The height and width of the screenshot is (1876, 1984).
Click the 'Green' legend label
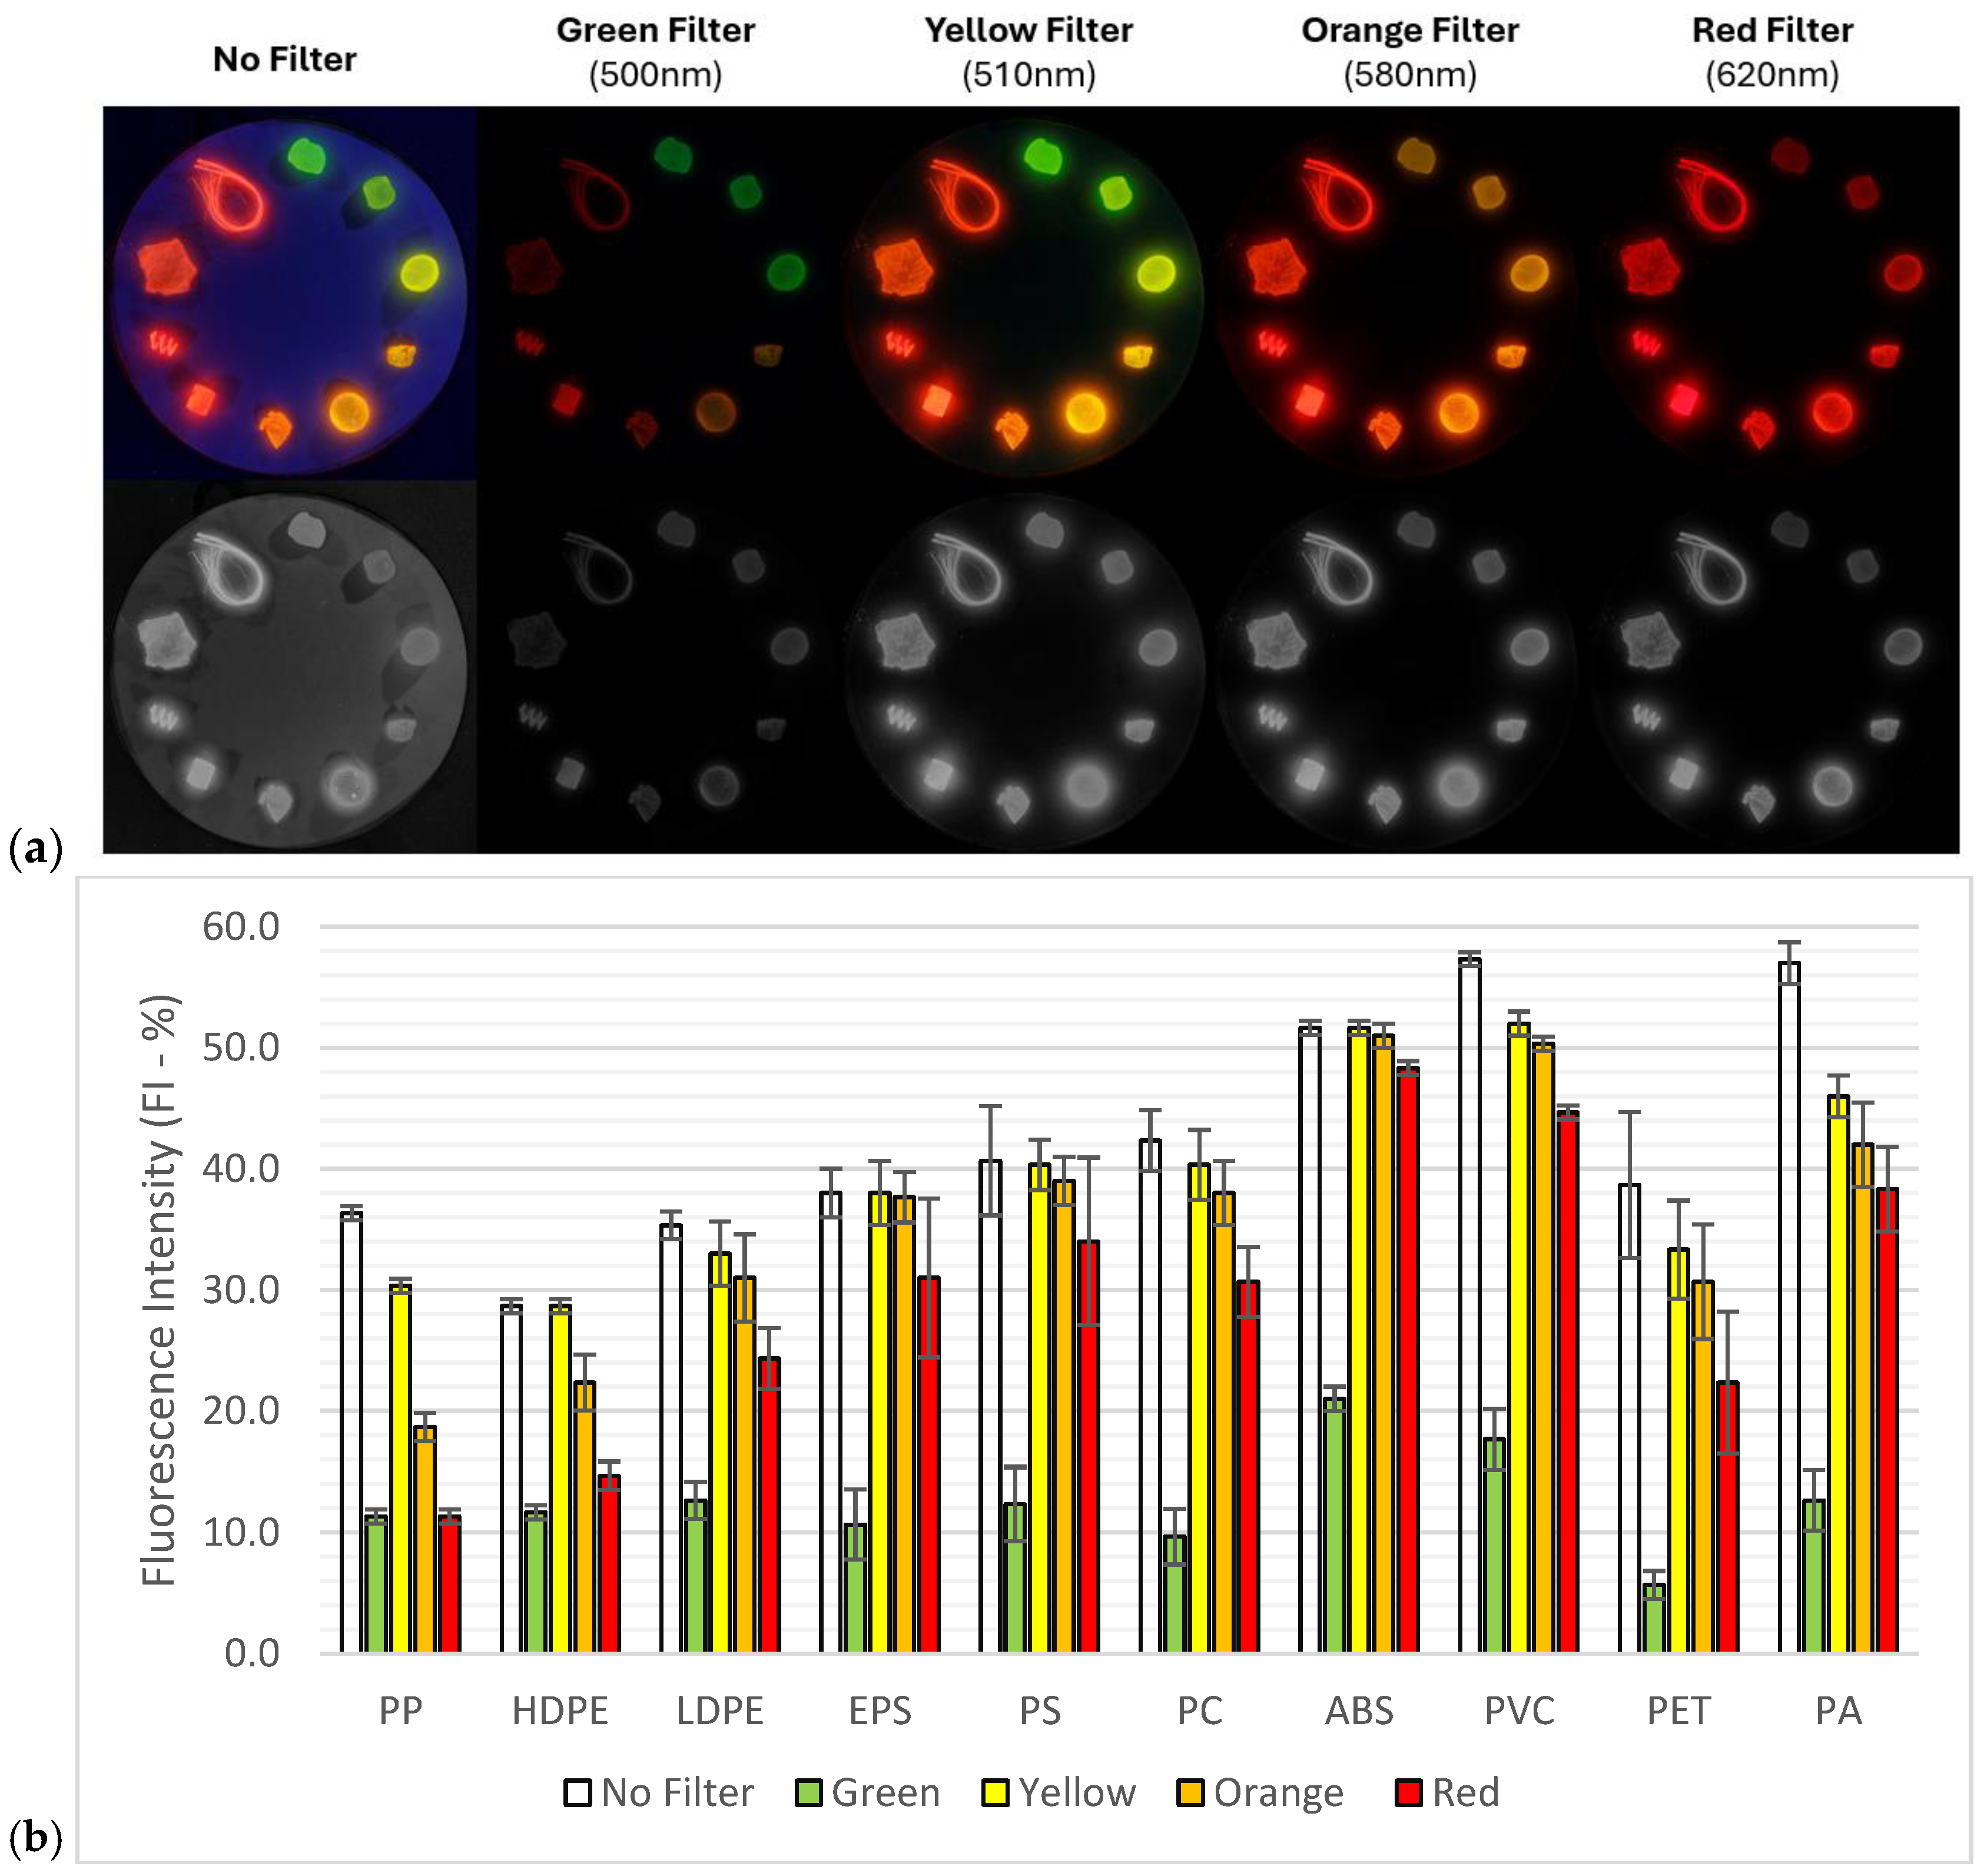(885, 1792)
